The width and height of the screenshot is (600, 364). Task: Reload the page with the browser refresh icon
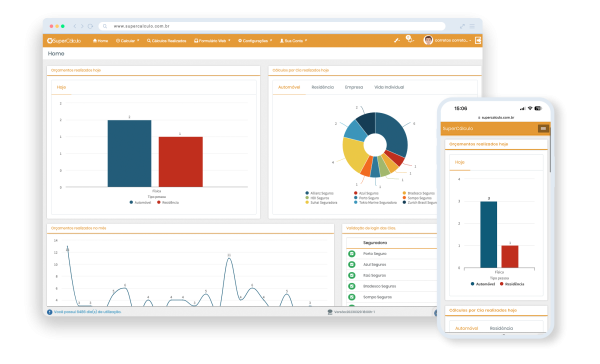pyautogui.click(x=90, y=26)
